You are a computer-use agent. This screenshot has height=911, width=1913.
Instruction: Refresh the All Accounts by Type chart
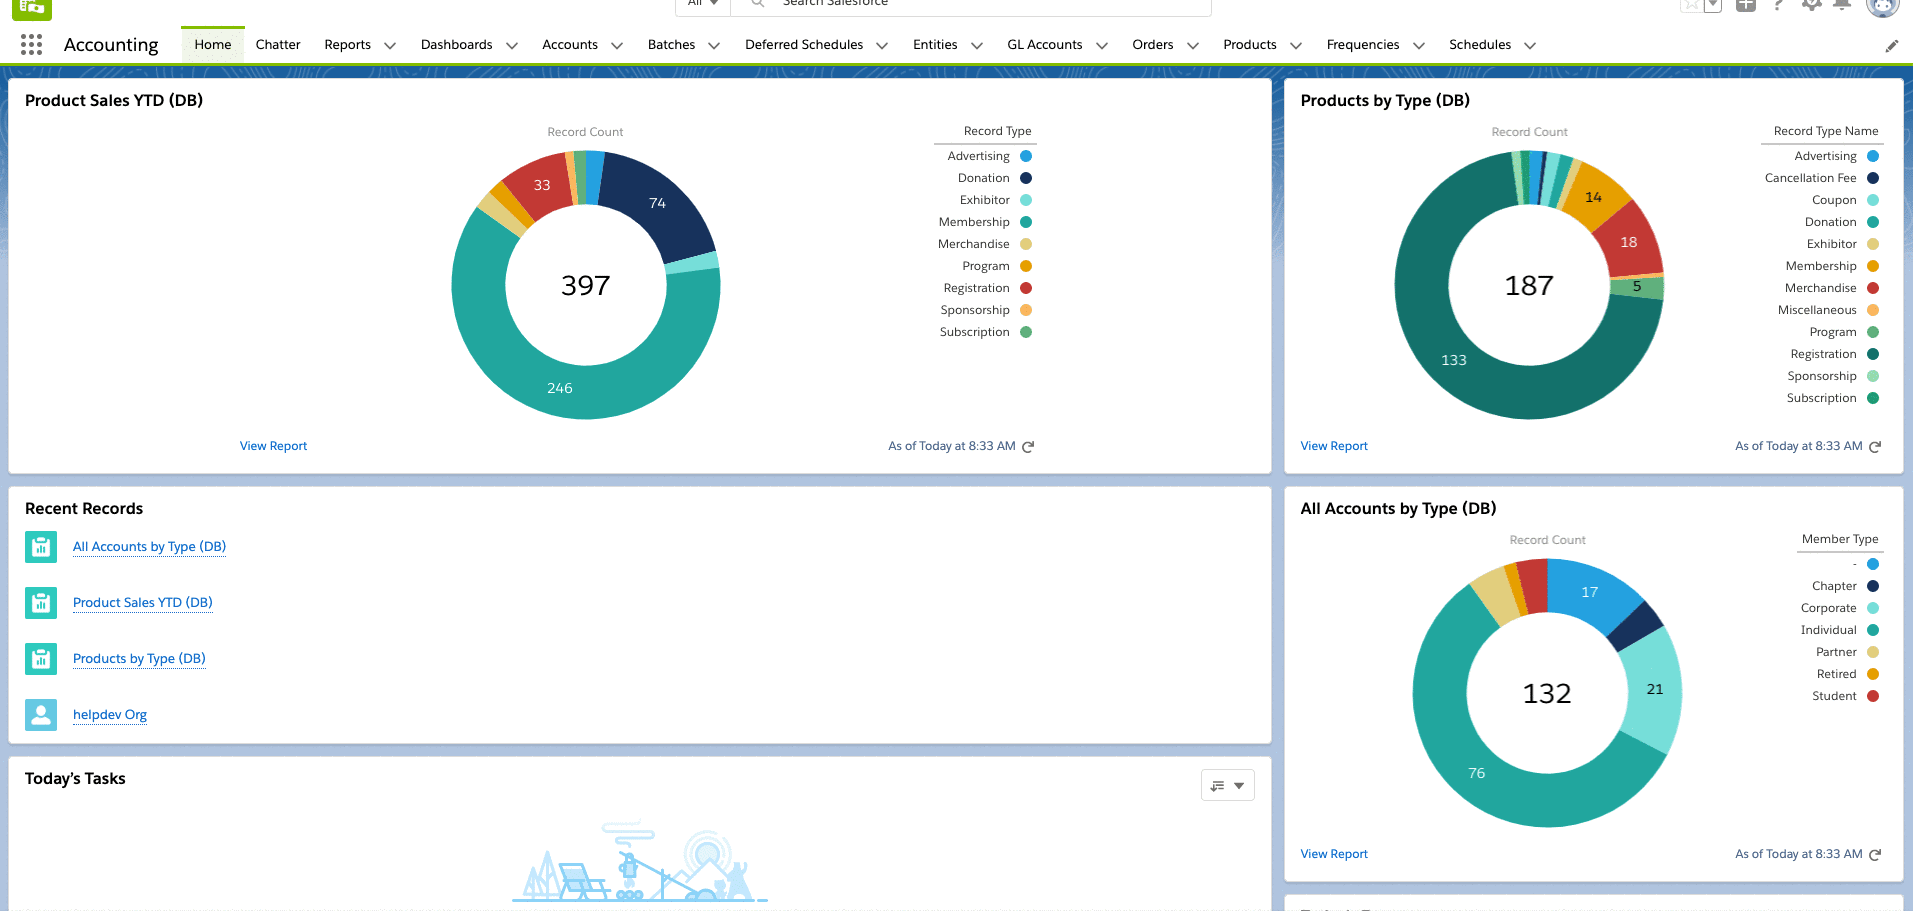(1875, 855)
